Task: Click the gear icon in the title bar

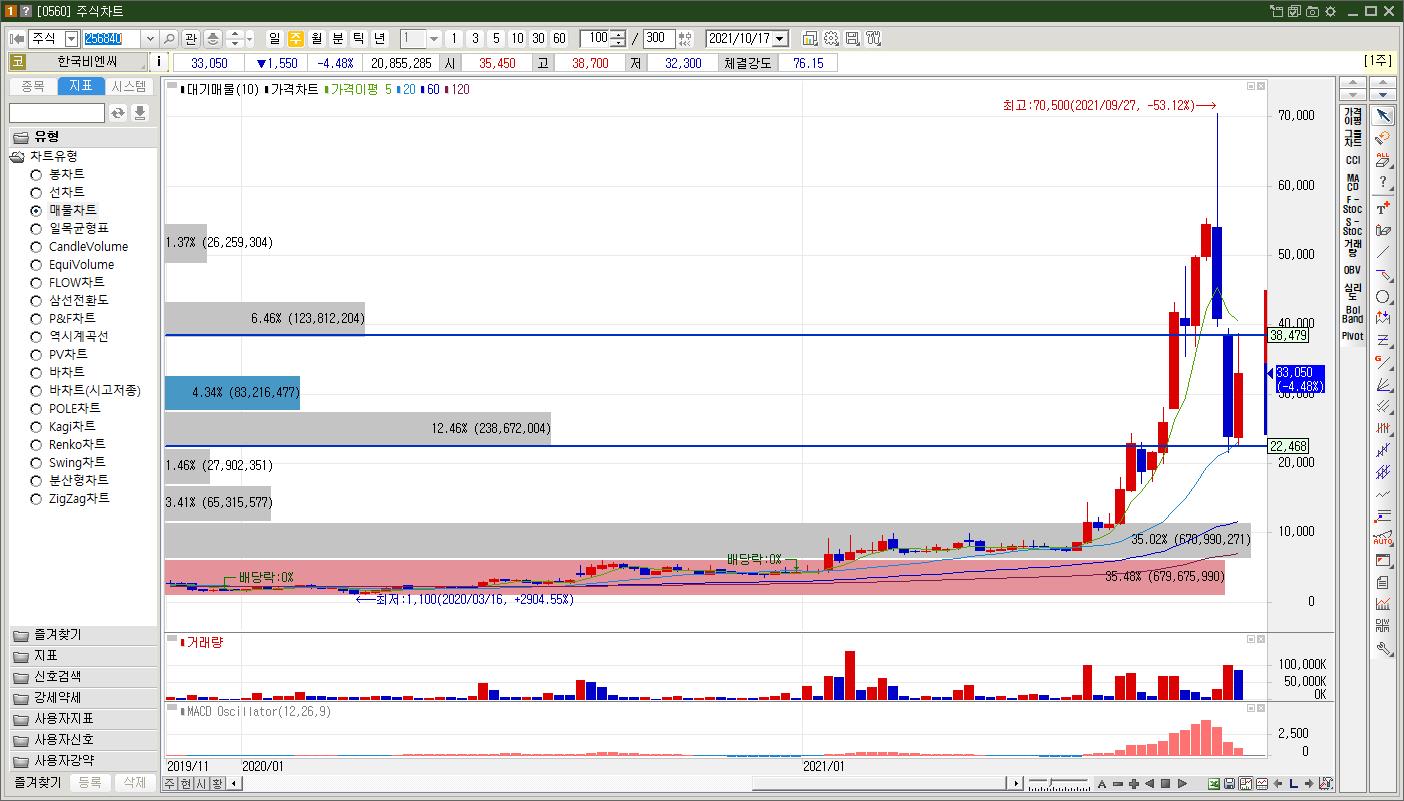Action: coord(1330,11)
